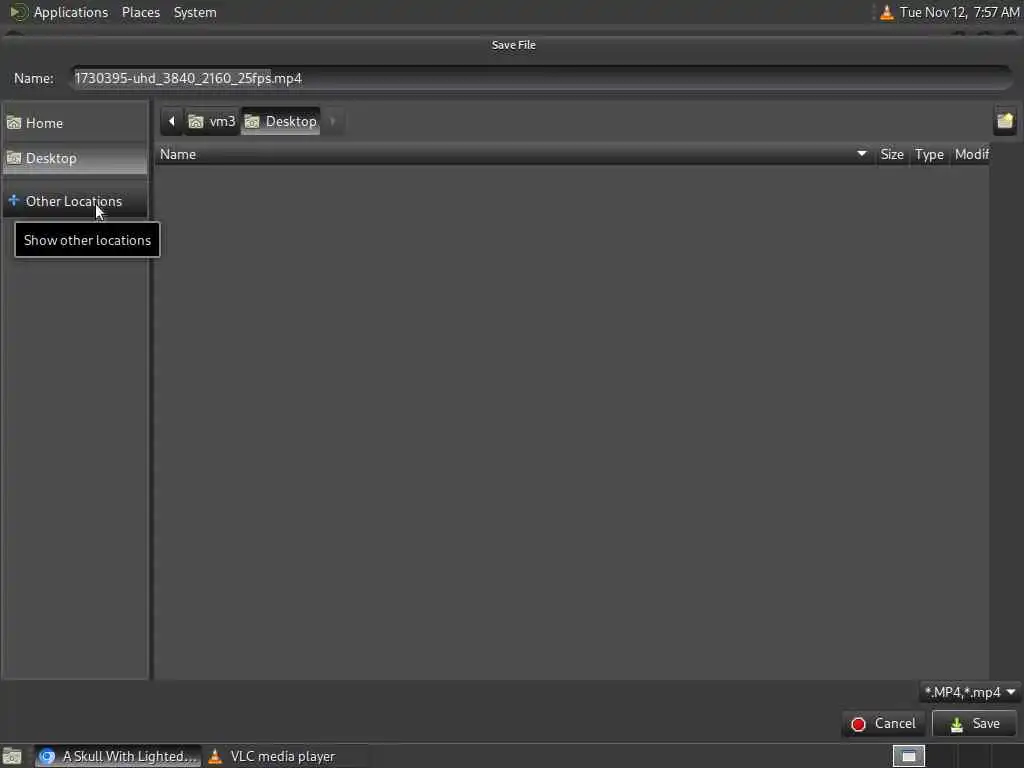Create a new folder with the folder icon
The width and height of the screenshot is (1024, 768).
coord(1005,121)
